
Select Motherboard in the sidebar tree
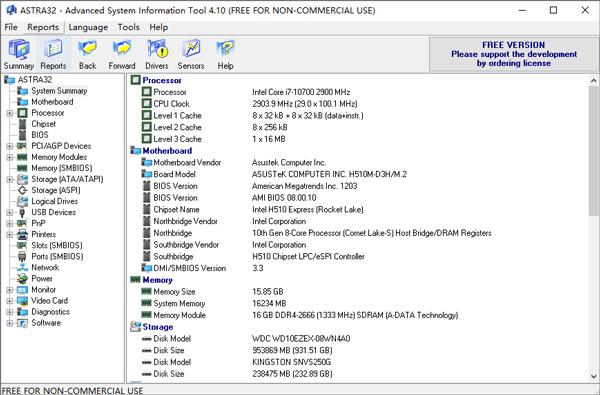point(52,102)
